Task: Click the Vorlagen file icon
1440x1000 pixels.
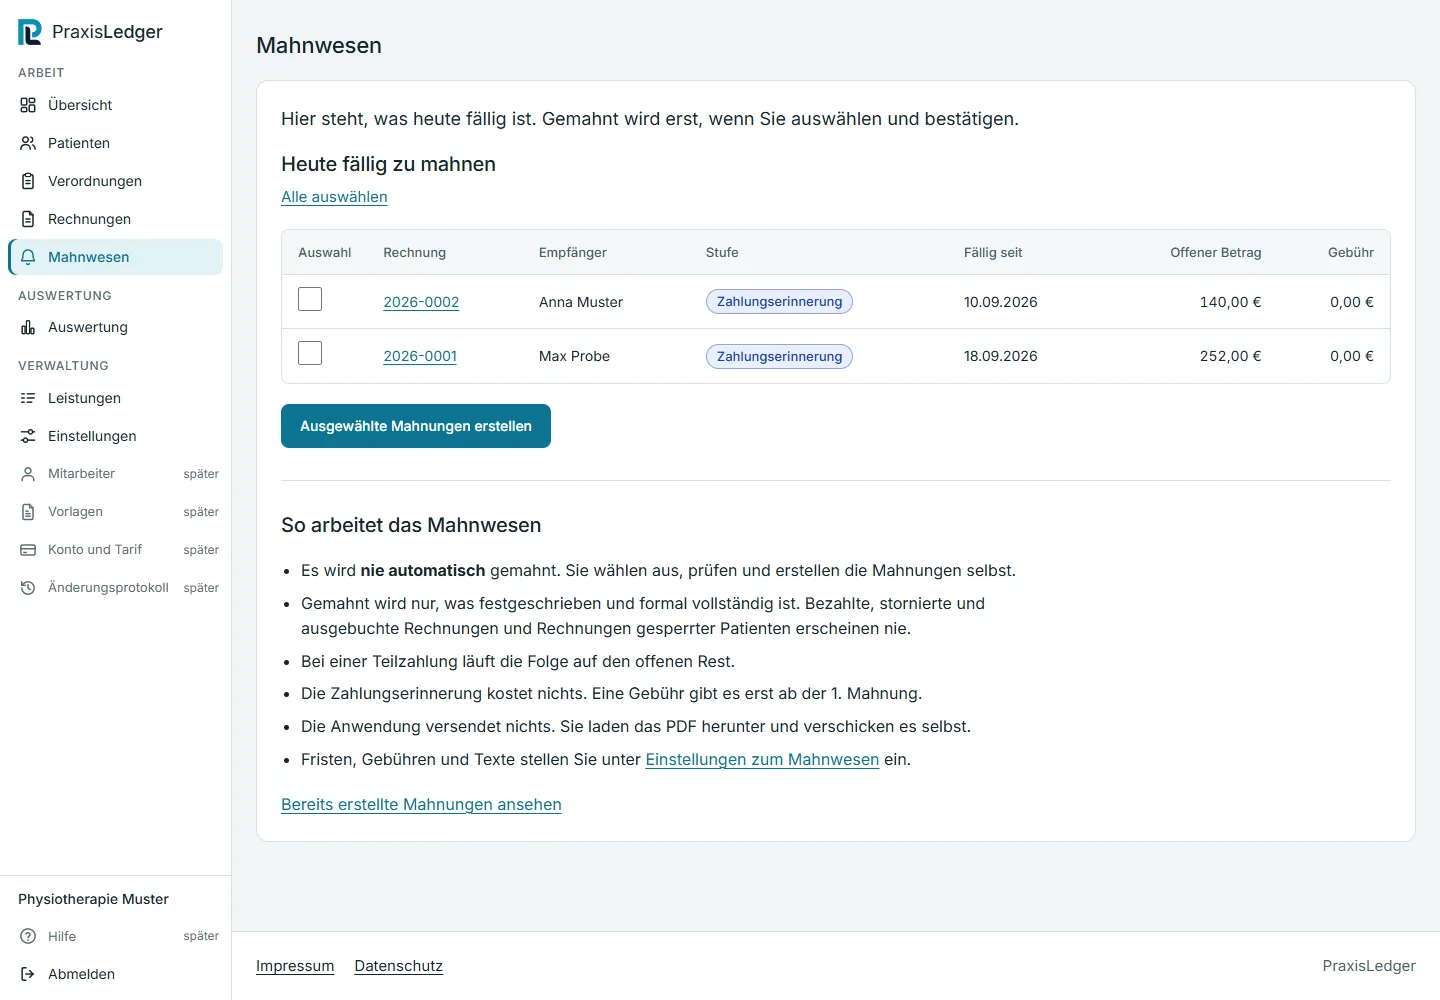Action: click(x=28, y=512)
